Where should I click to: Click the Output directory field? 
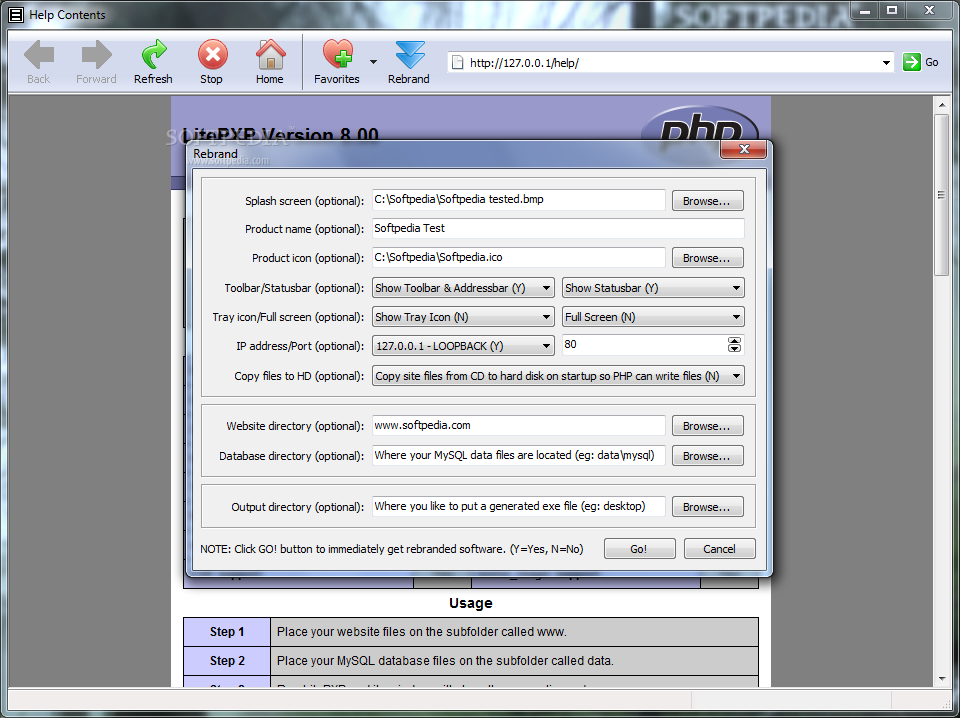pos(519,506)
